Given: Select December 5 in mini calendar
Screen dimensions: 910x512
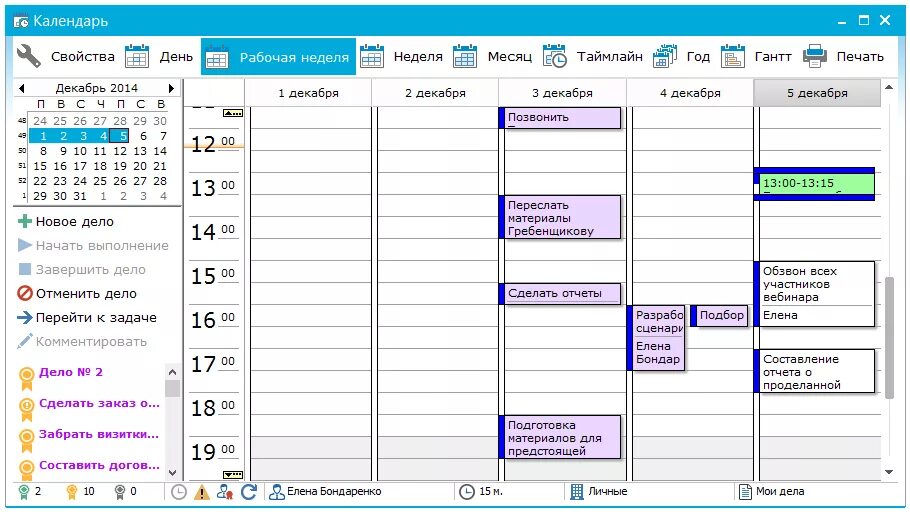Looking at the screenshot, I should click(x=120, y=136).
